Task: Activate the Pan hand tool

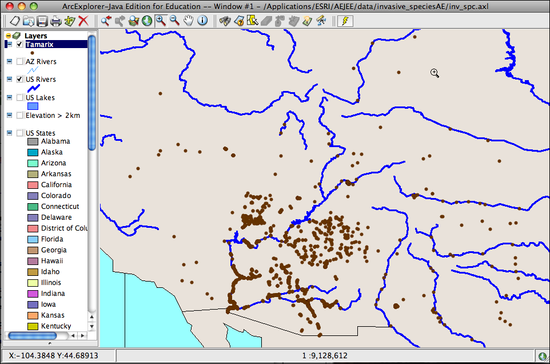Action: click(x=188, y=21)
